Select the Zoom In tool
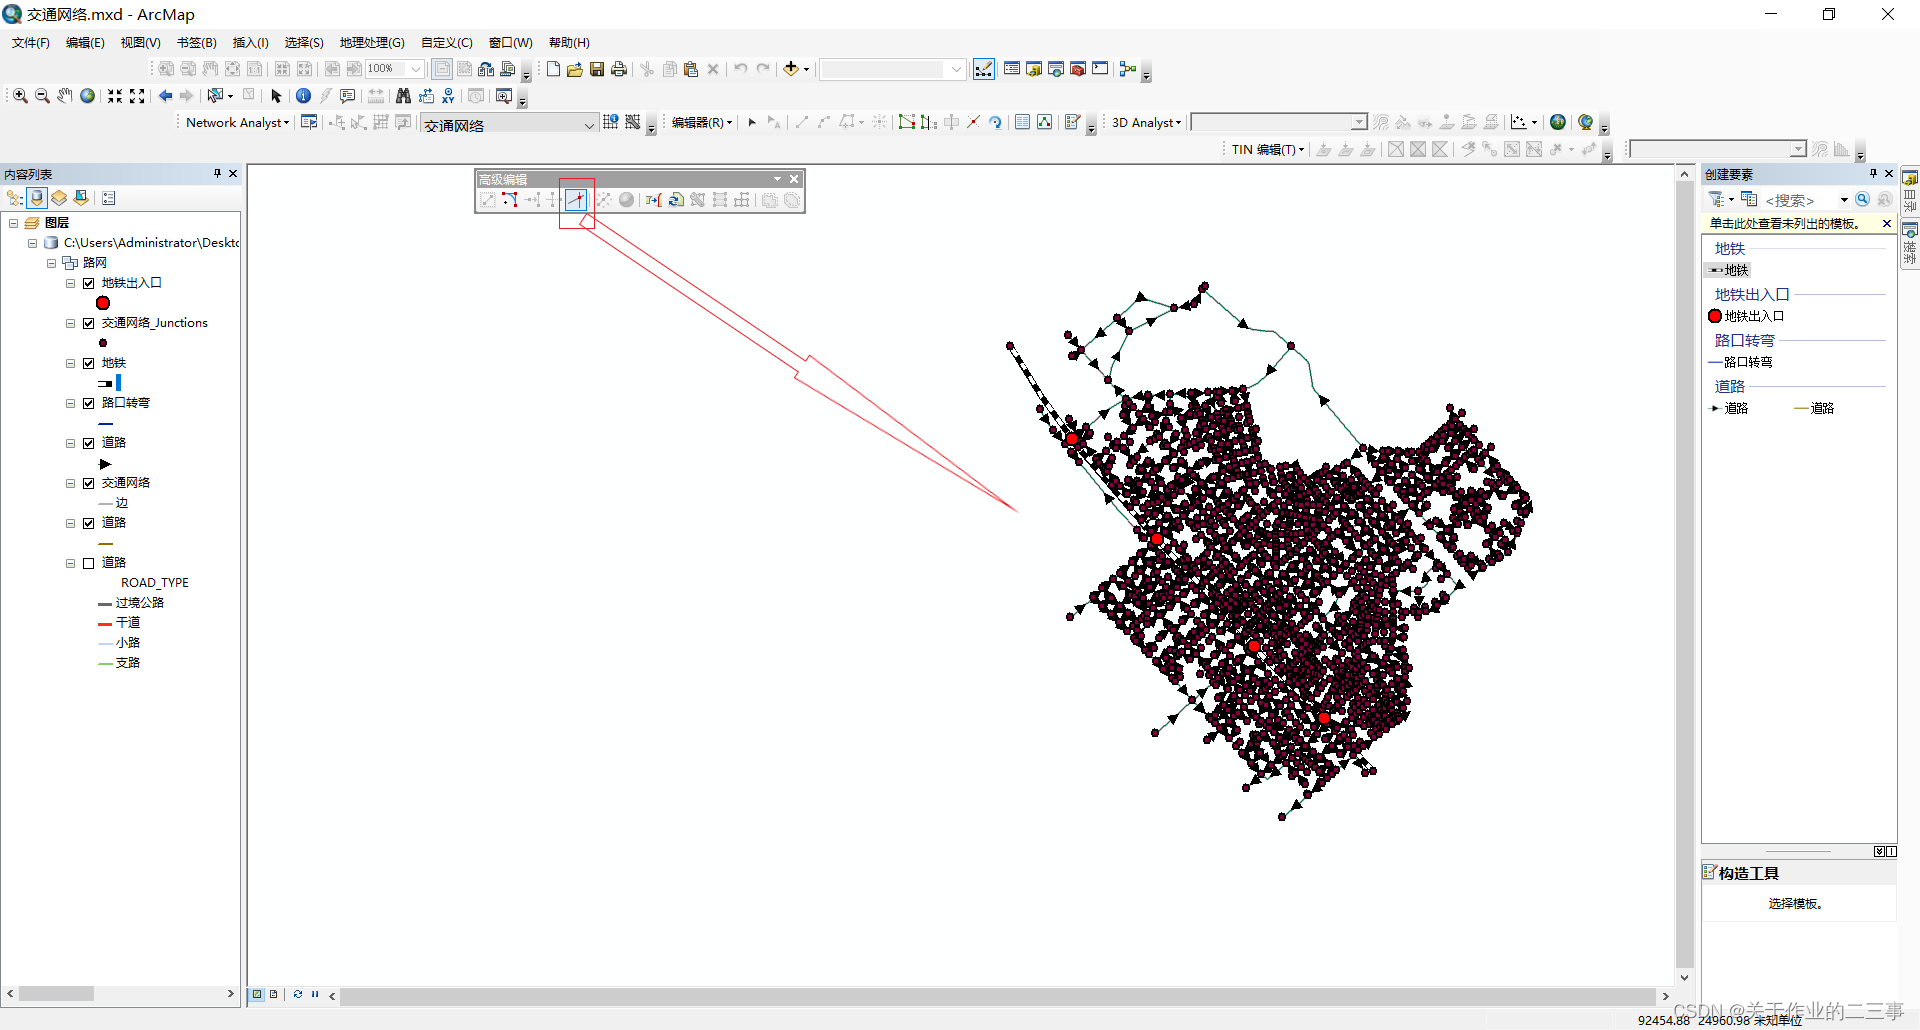 click(20, 96)
